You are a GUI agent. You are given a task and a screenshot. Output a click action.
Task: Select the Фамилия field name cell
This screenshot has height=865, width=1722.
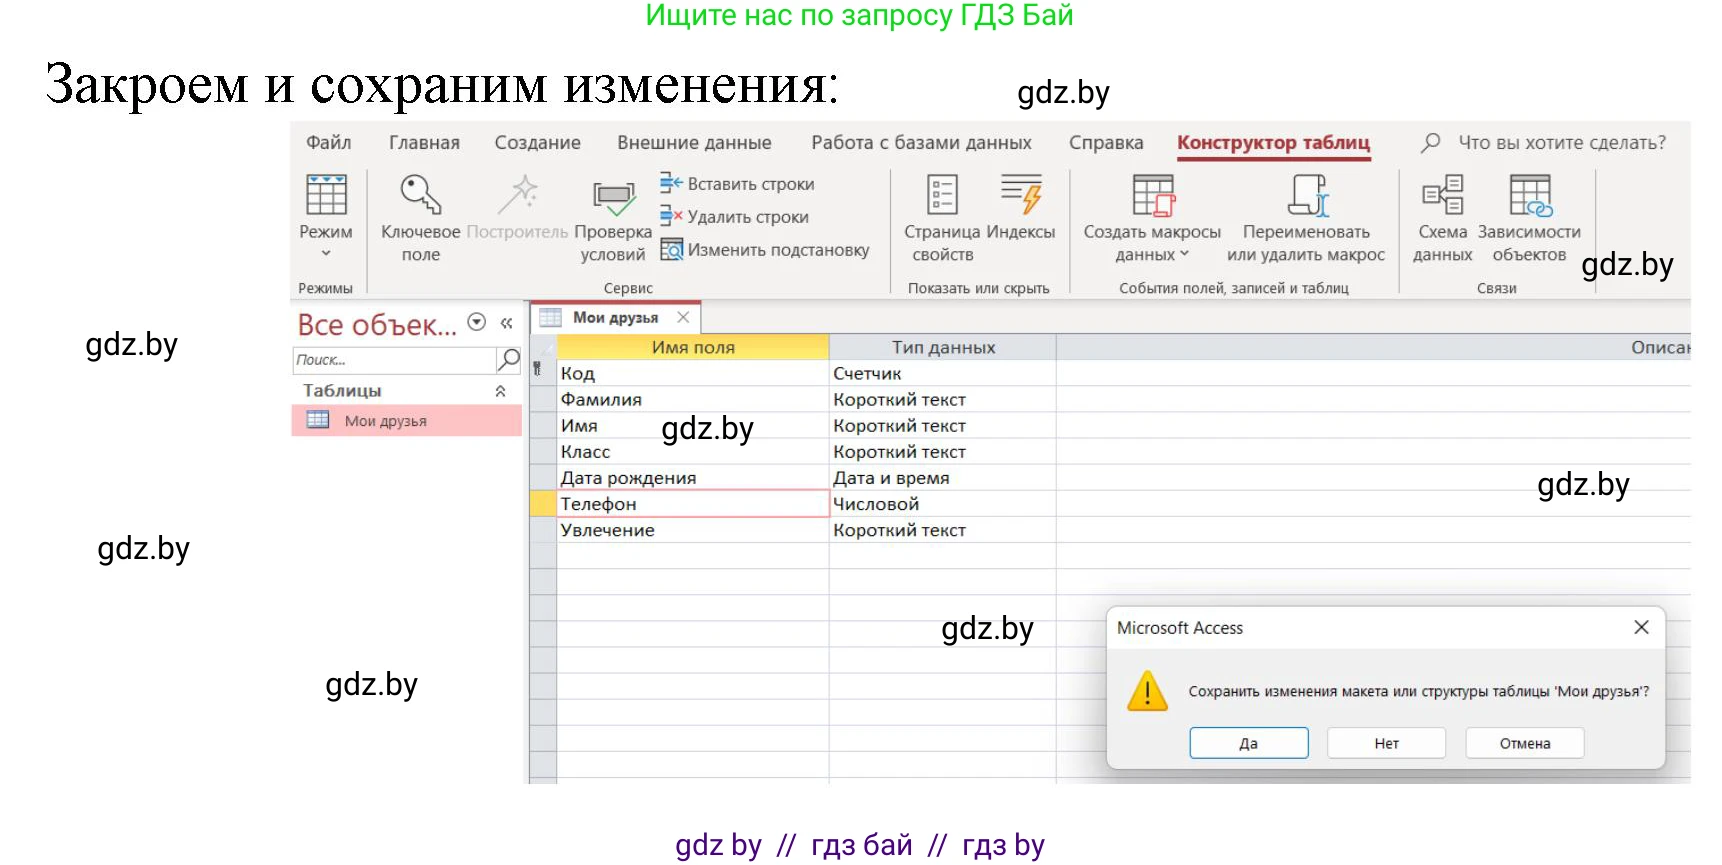[x=693, y=399]
